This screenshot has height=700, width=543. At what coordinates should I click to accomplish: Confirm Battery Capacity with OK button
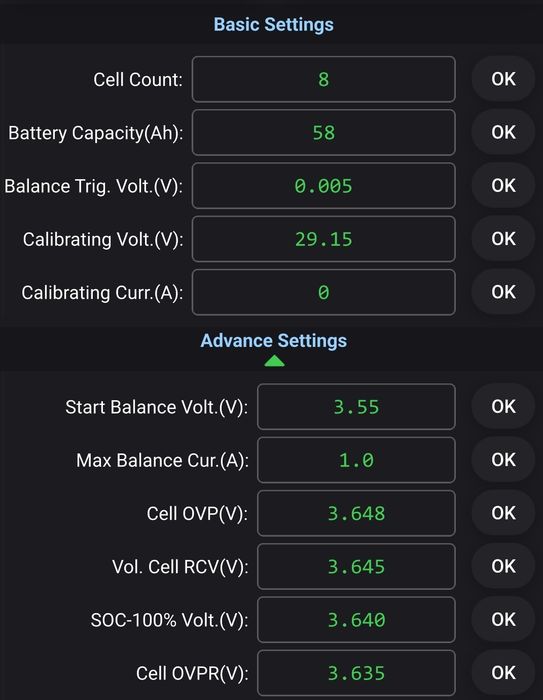[503, 132]
